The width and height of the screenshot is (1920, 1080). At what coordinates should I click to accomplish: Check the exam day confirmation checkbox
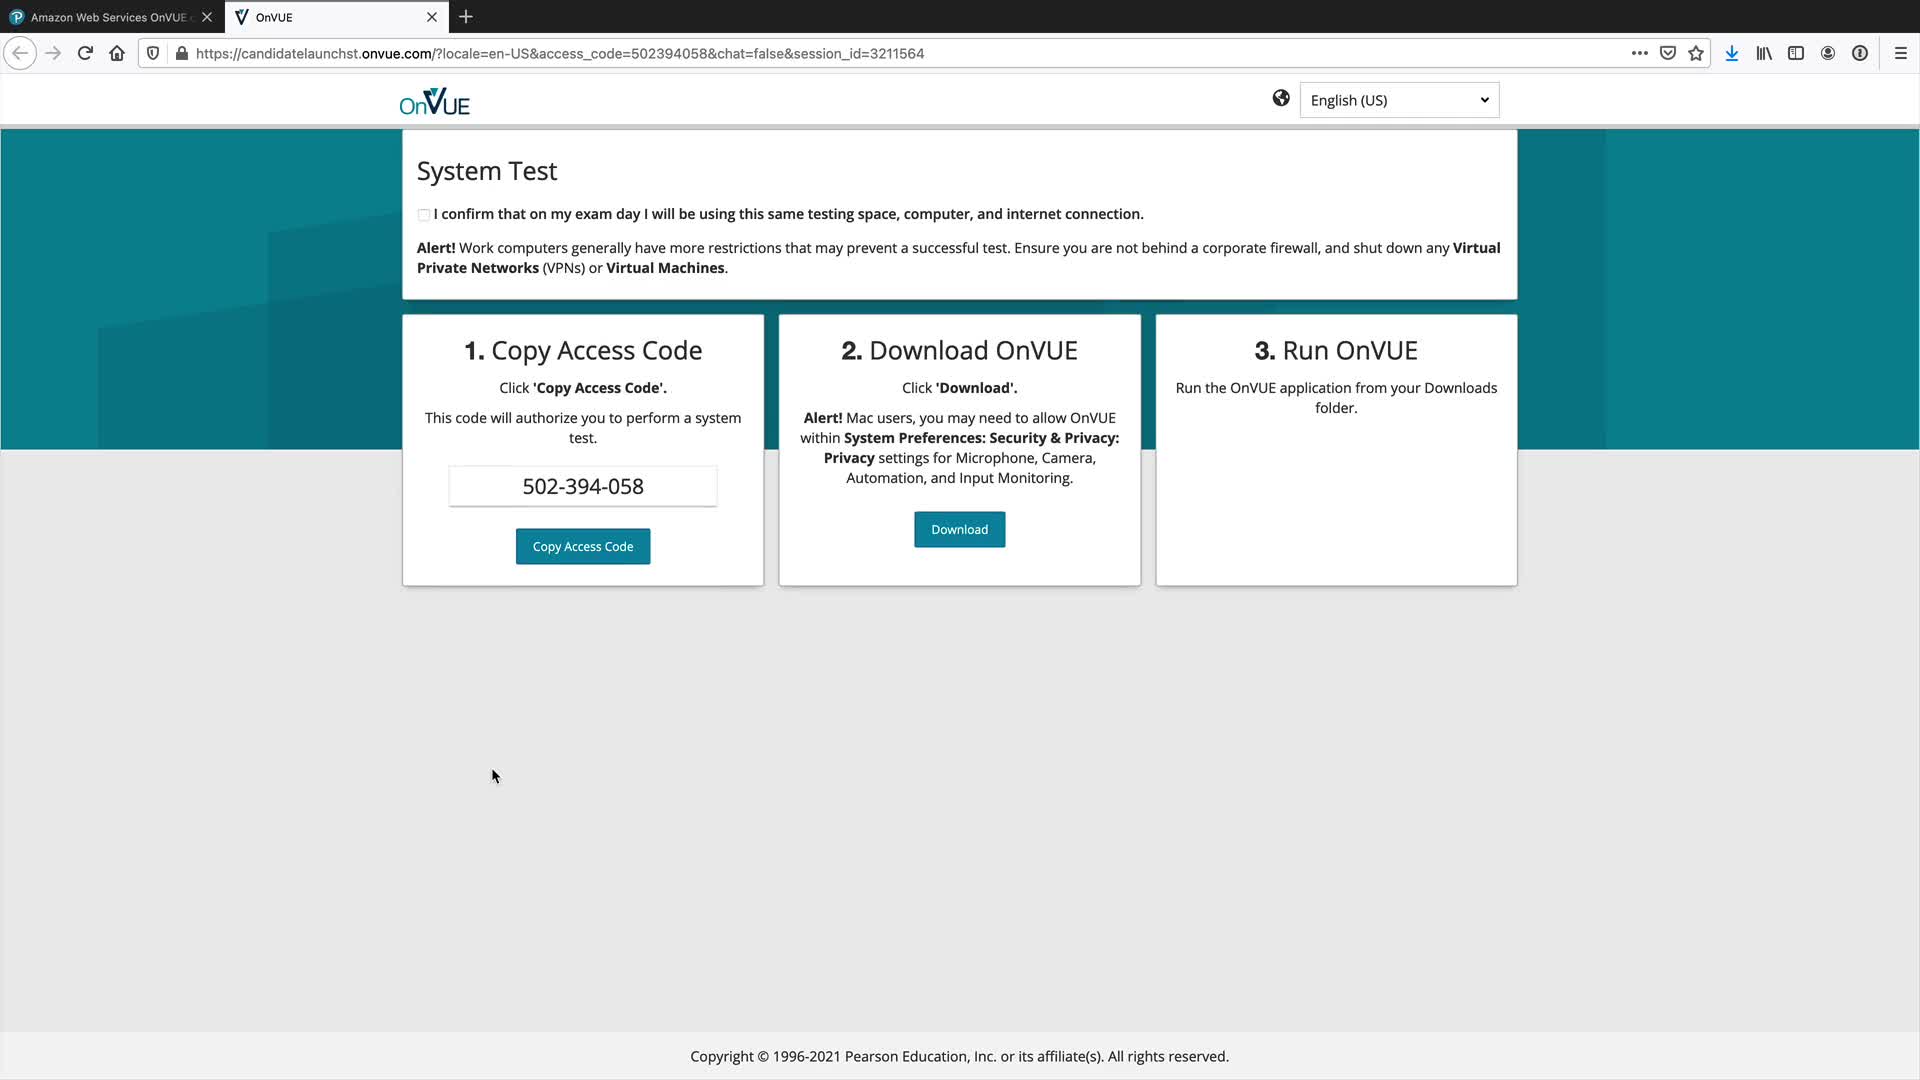click(x=424, y=215)
